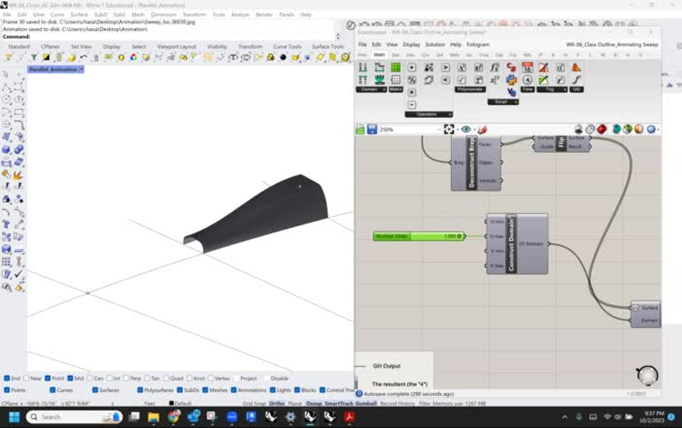Viewport: 682px width, 428px height.
Task: Open the Solution menu in Grasshopper
Action: (x=434, y=44)
